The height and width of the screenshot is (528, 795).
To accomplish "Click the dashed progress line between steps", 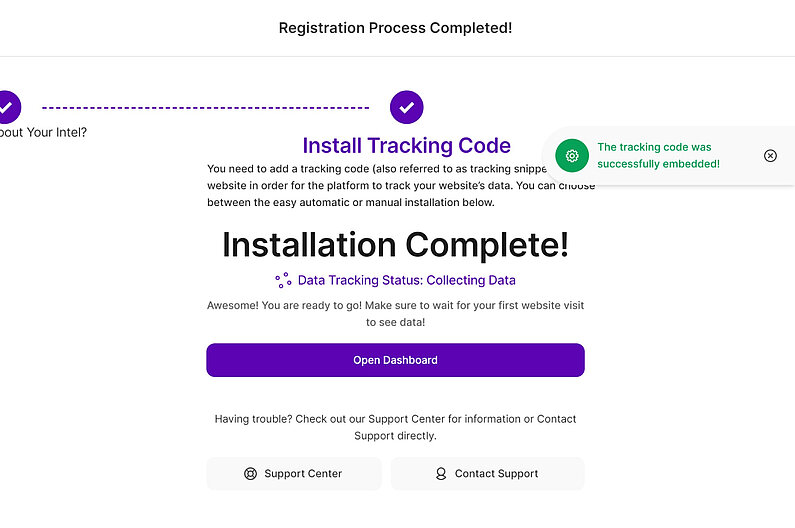I will click(205, 107).
